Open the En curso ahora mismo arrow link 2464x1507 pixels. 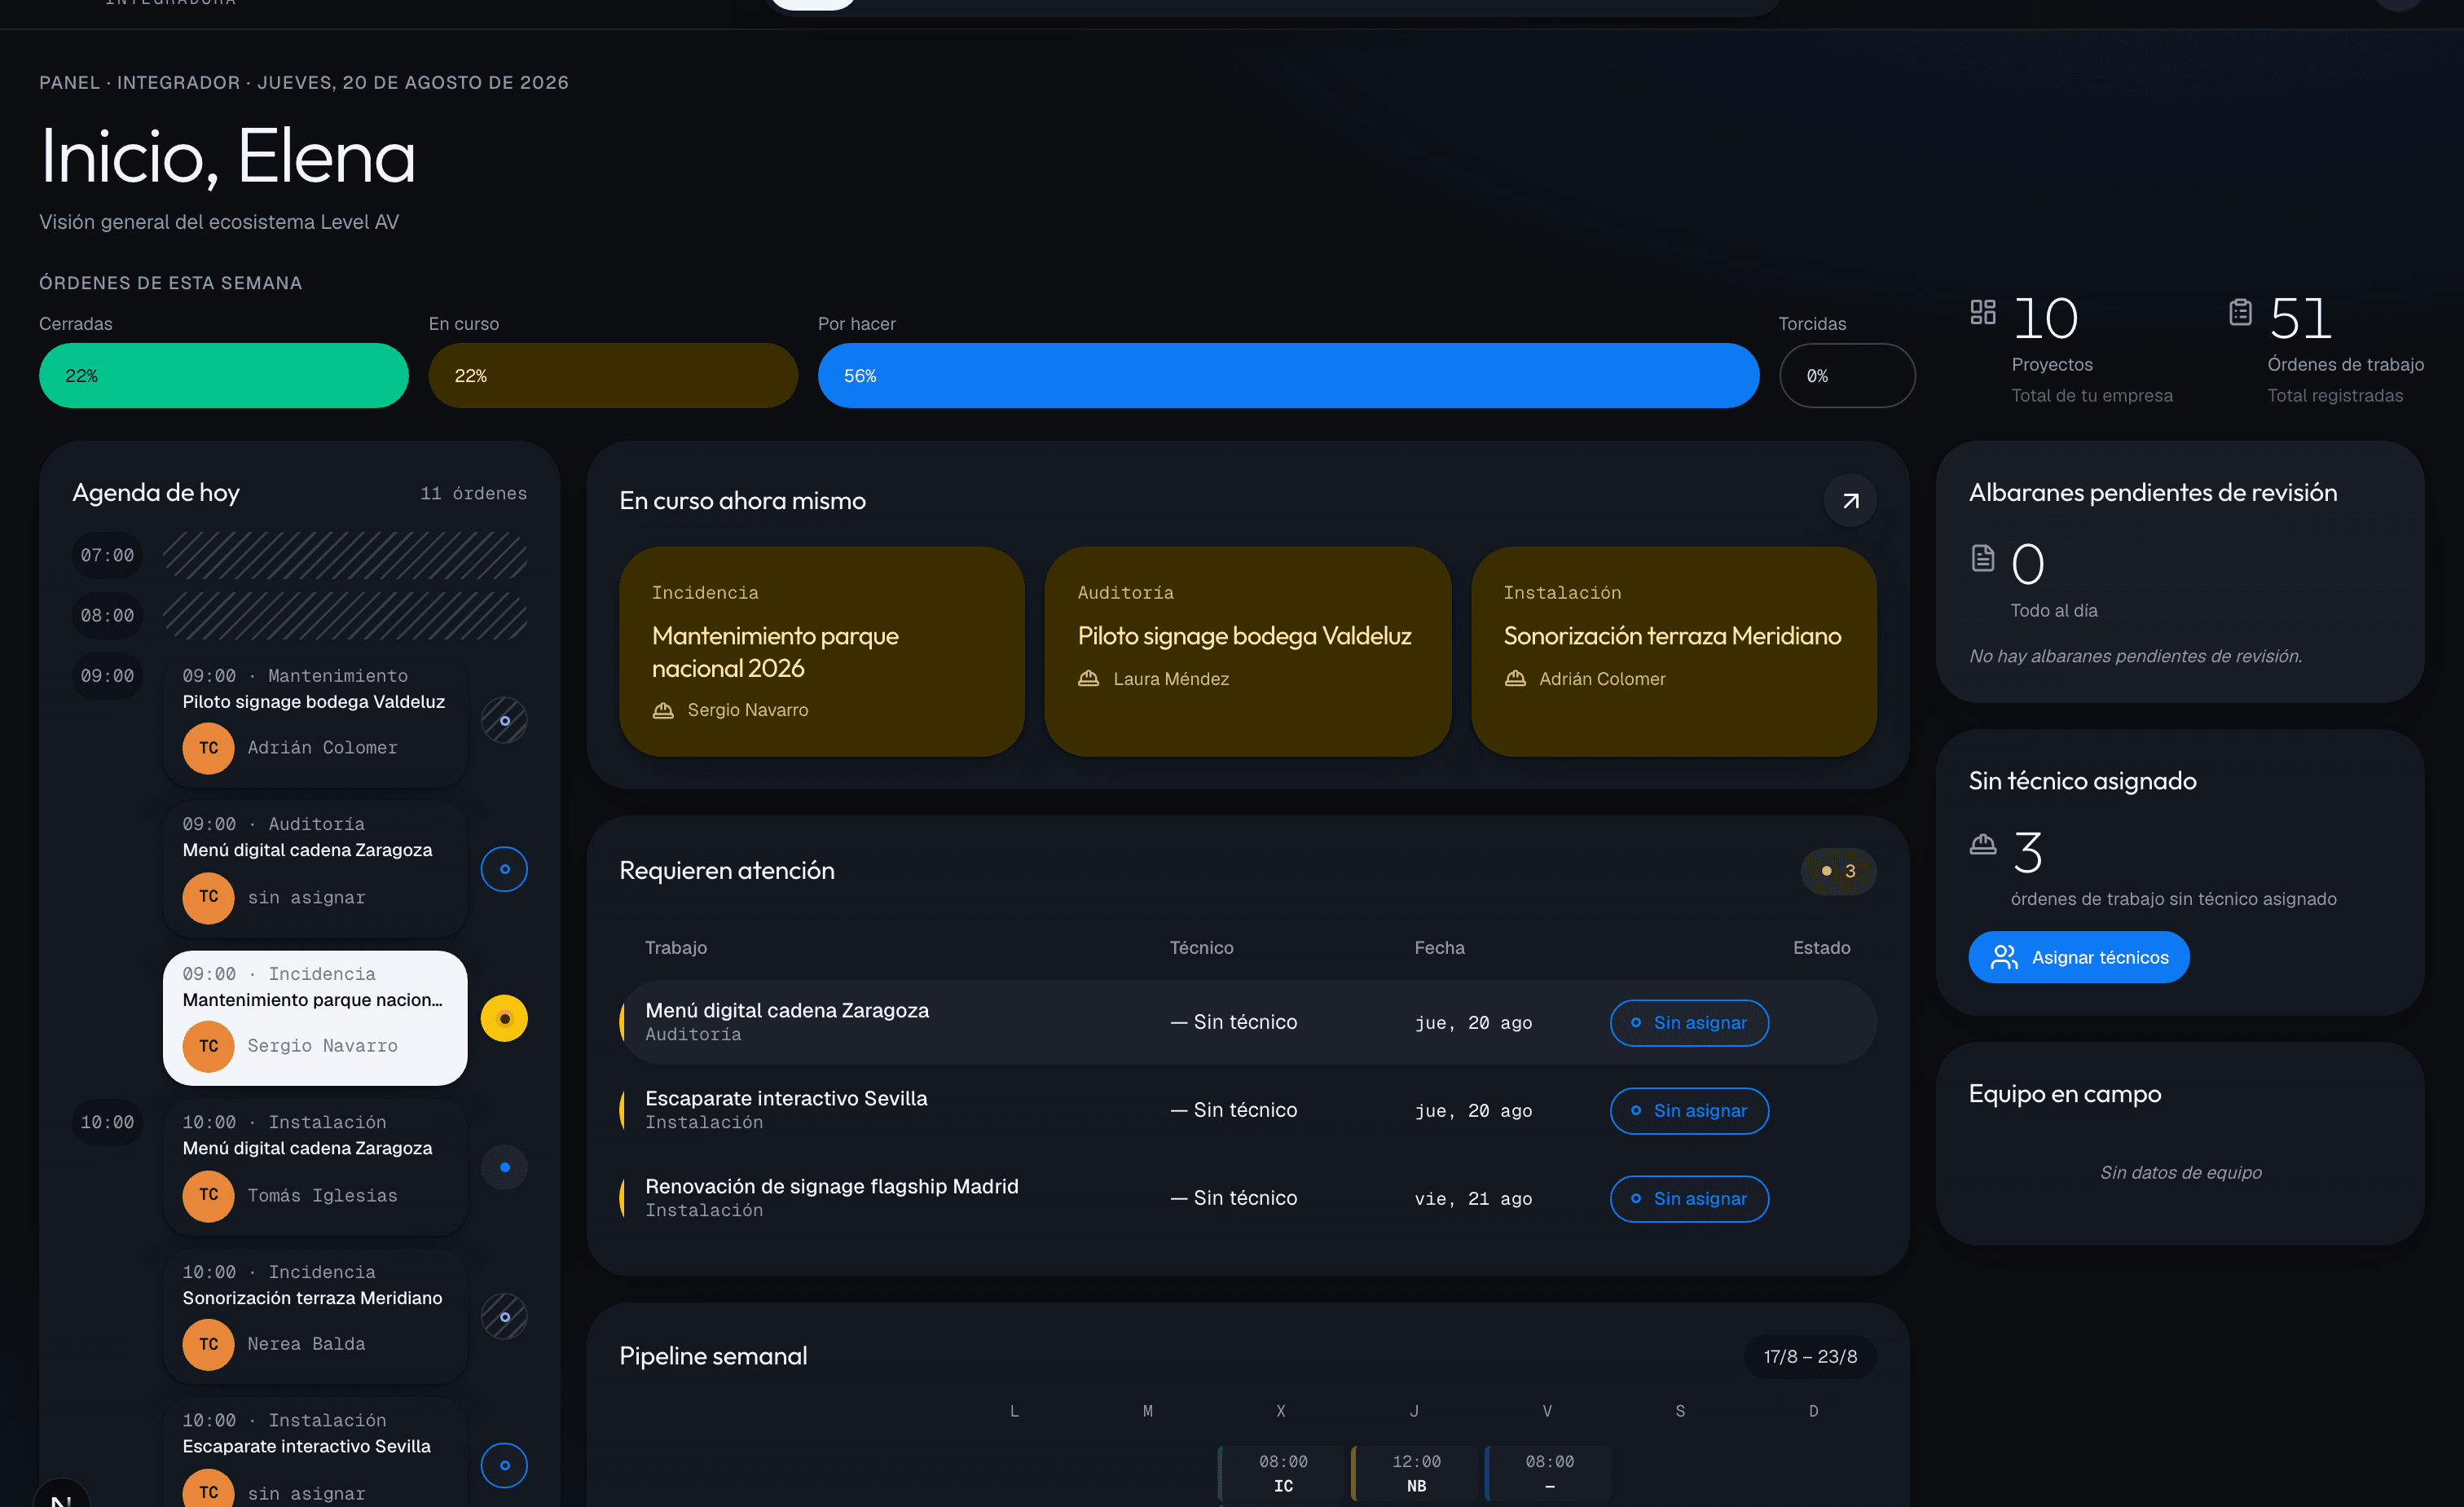pyautogui.click(x=1849, y=501)
